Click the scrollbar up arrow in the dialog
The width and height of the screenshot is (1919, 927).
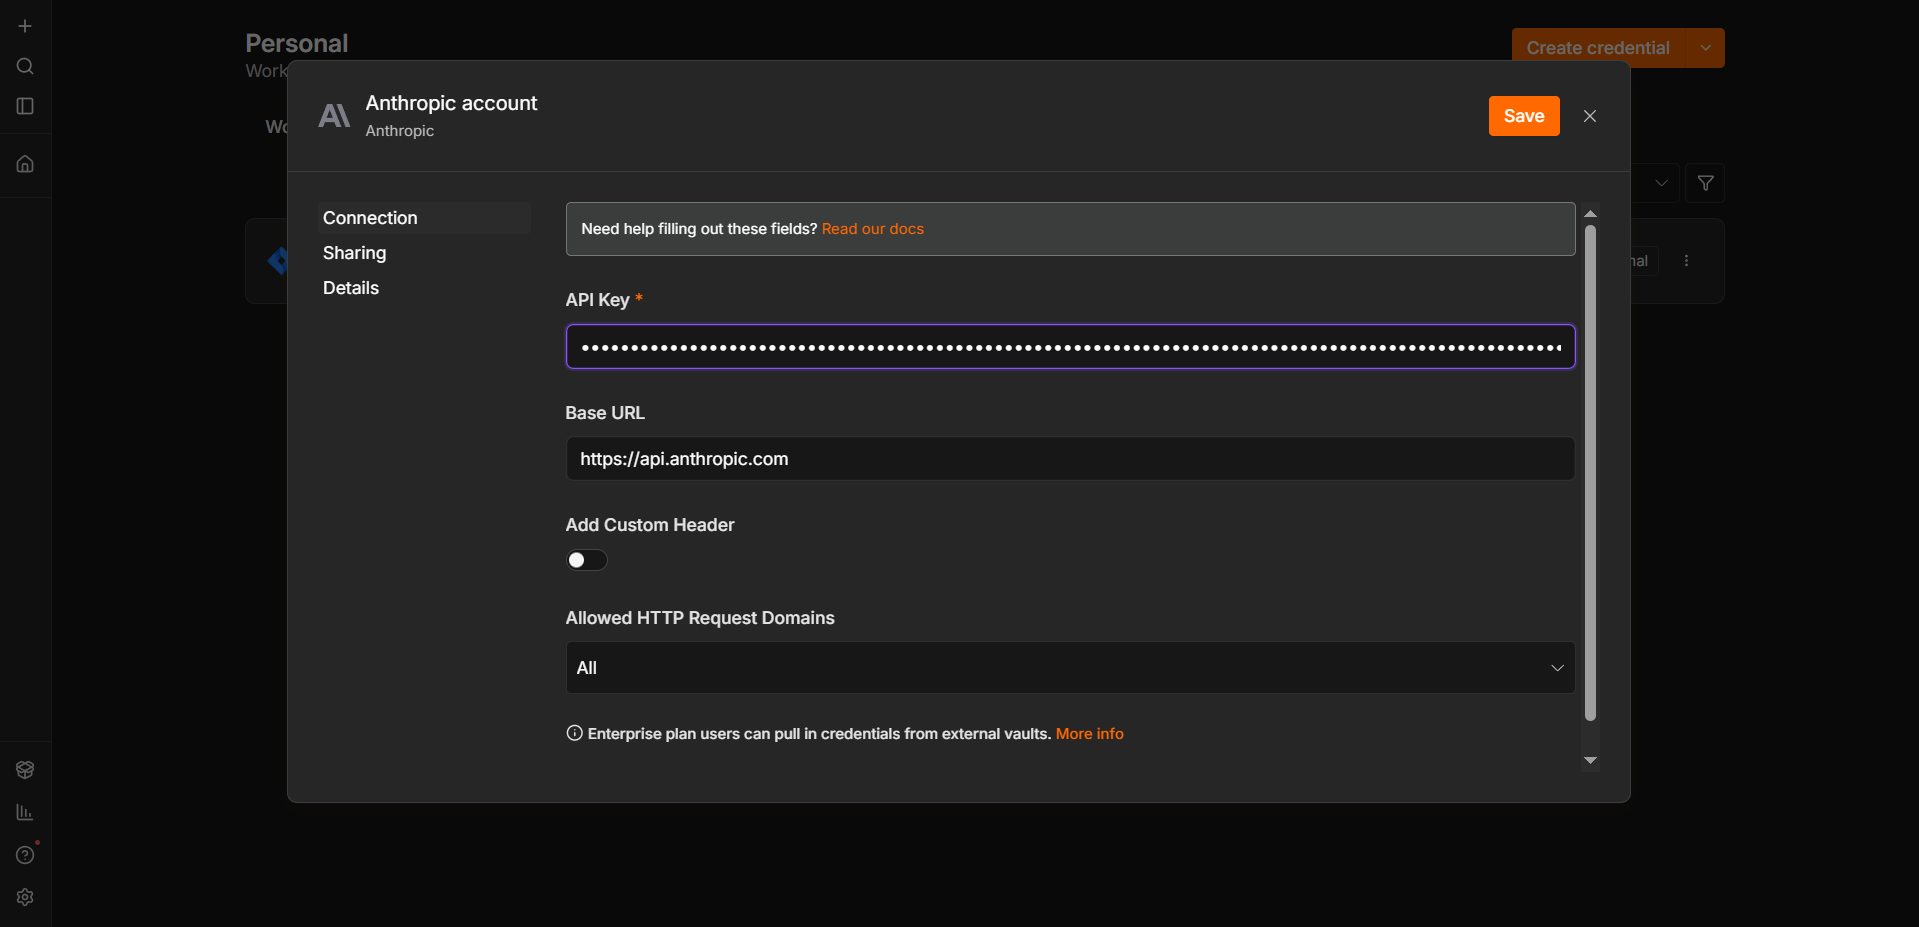click(1590, 214)
